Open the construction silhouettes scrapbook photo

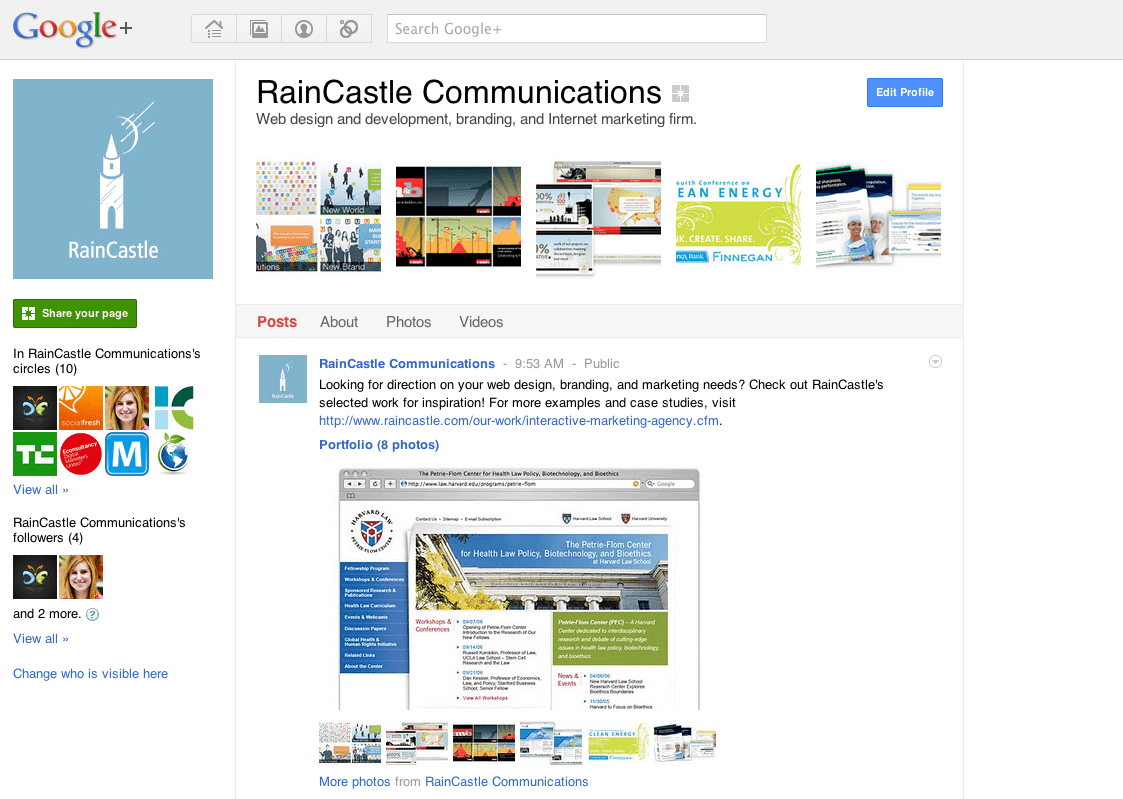tap(458, 216)
